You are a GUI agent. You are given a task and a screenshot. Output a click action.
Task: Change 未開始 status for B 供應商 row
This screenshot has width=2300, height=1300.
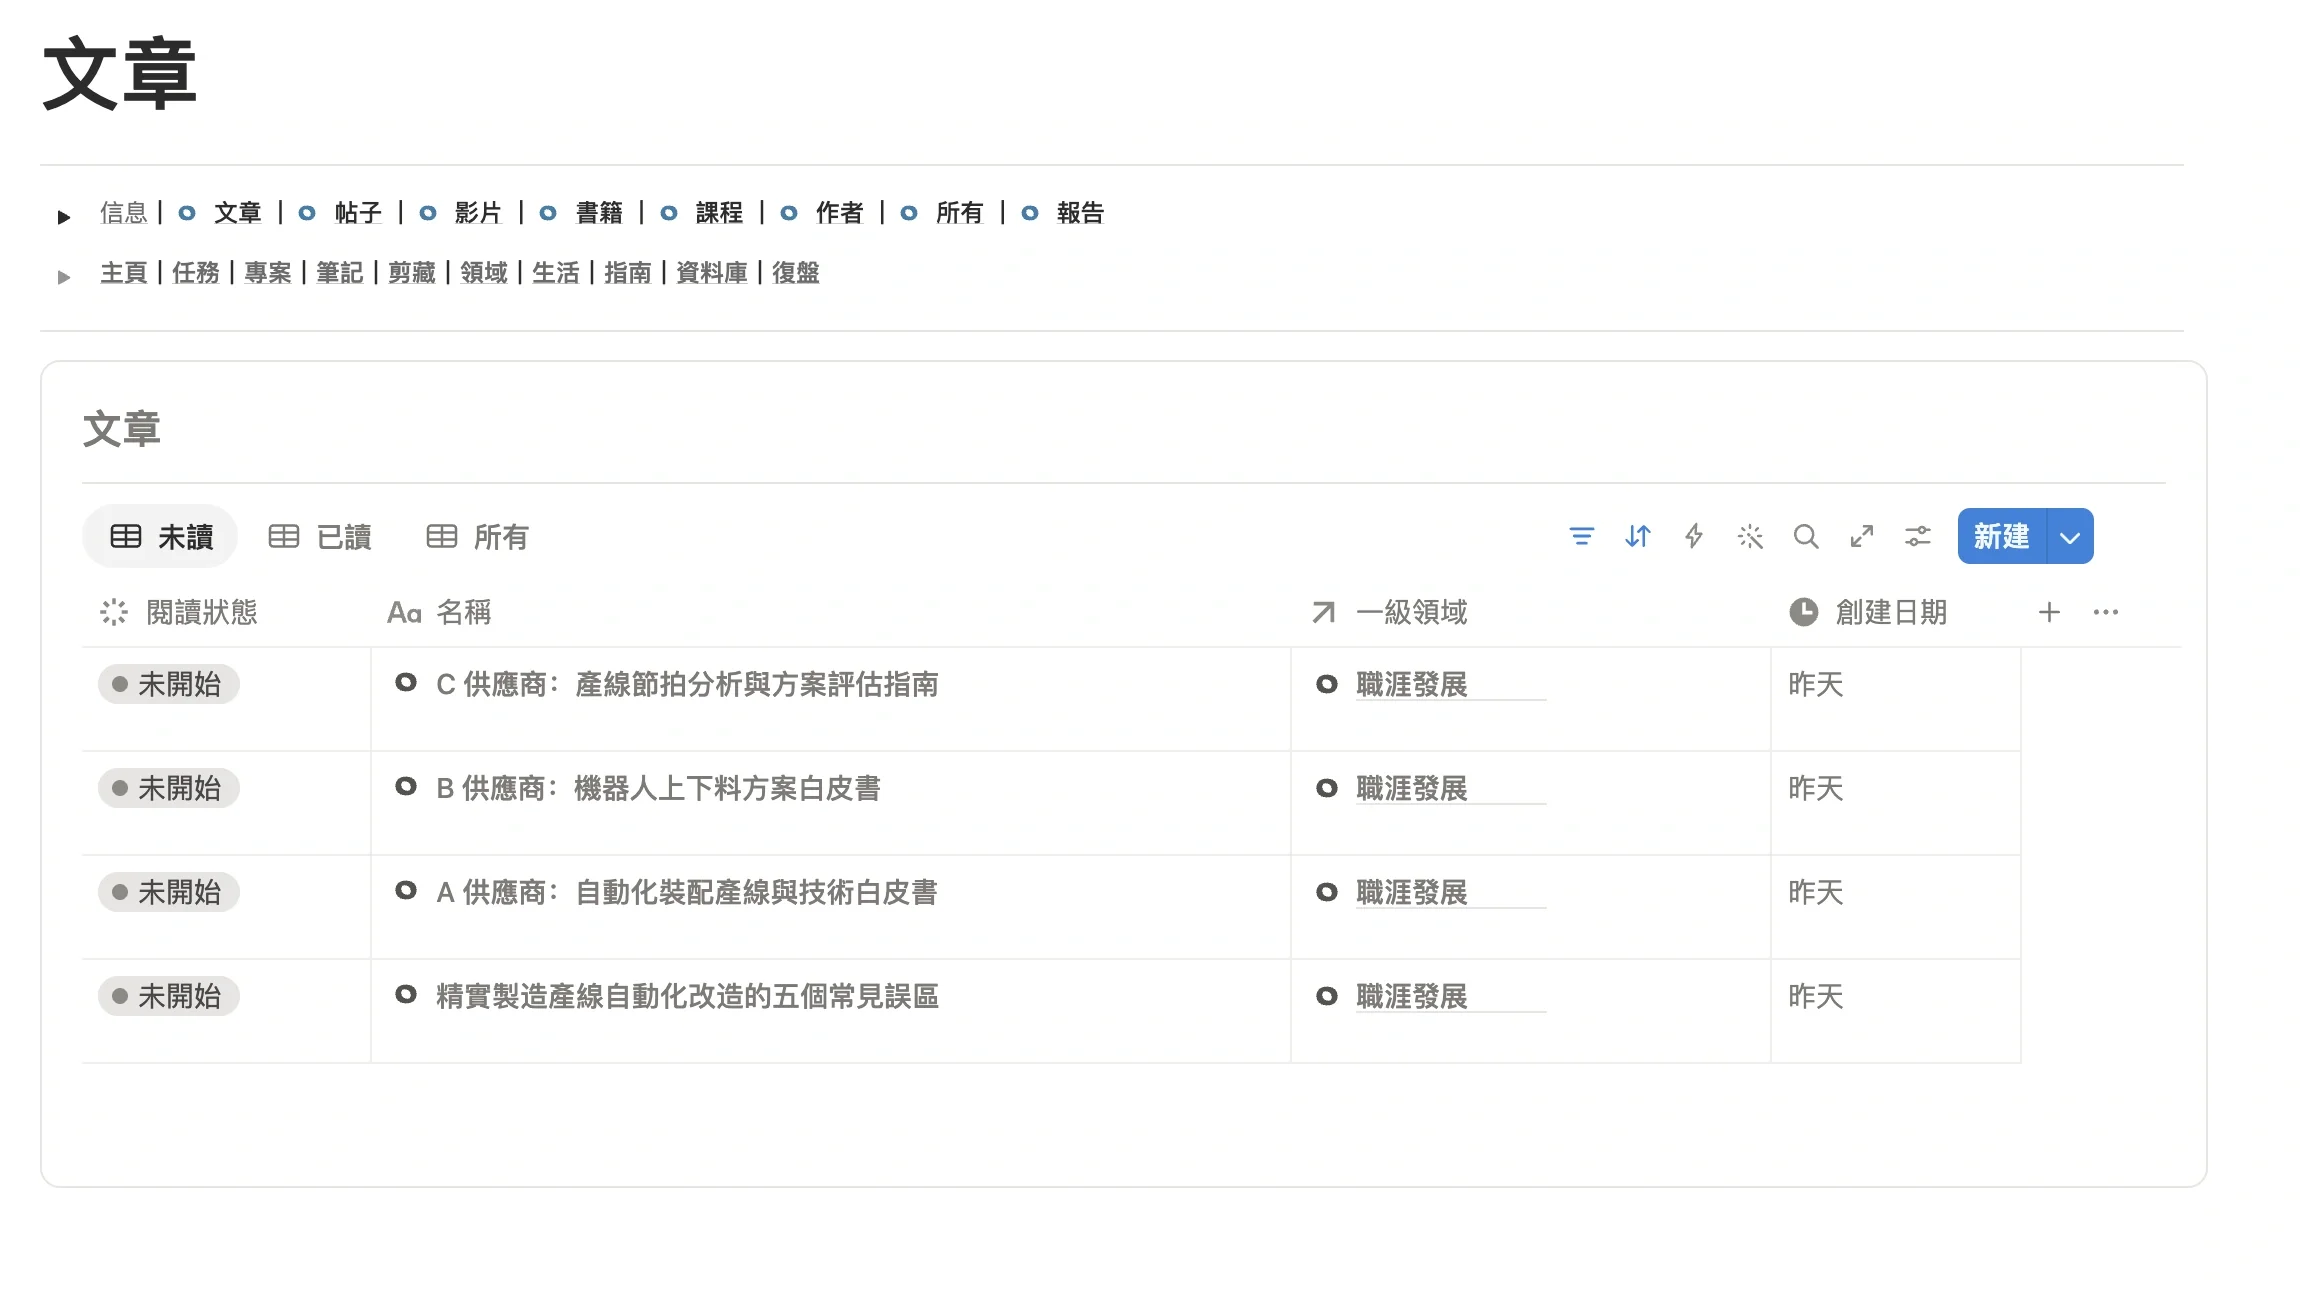[x=168, y=788]
